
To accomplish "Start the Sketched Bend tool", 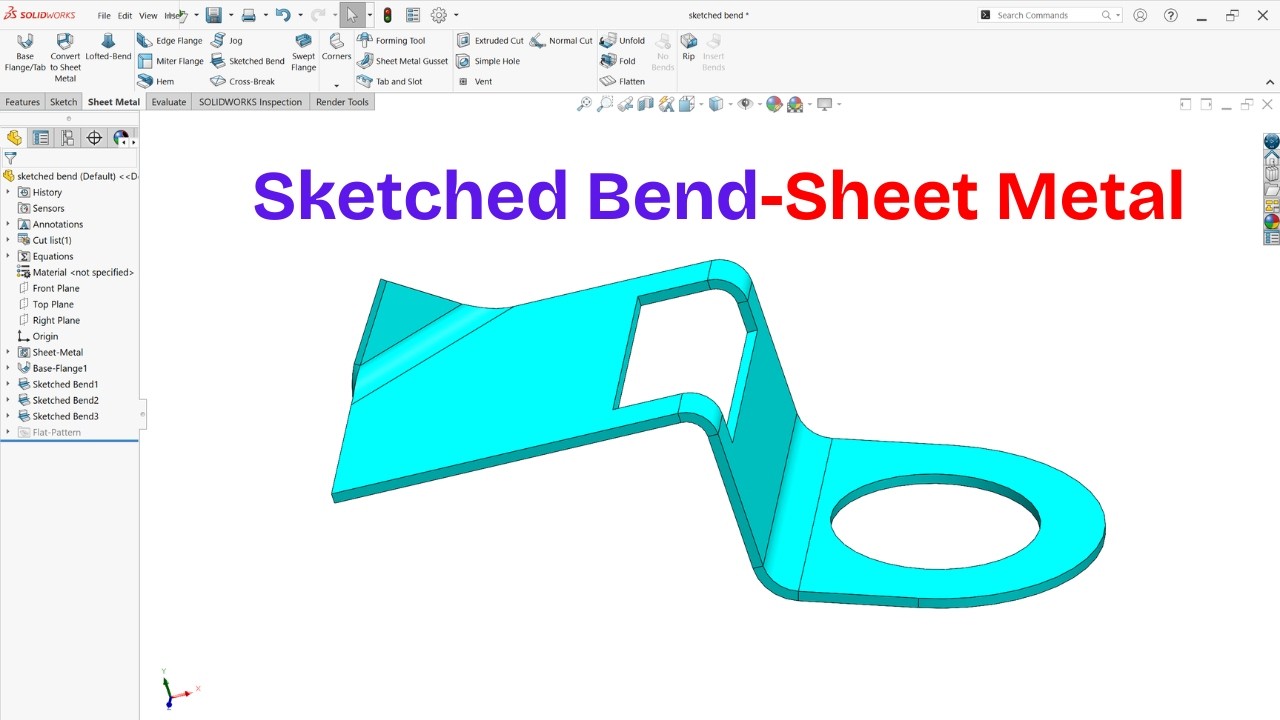I will click(247, 61).
